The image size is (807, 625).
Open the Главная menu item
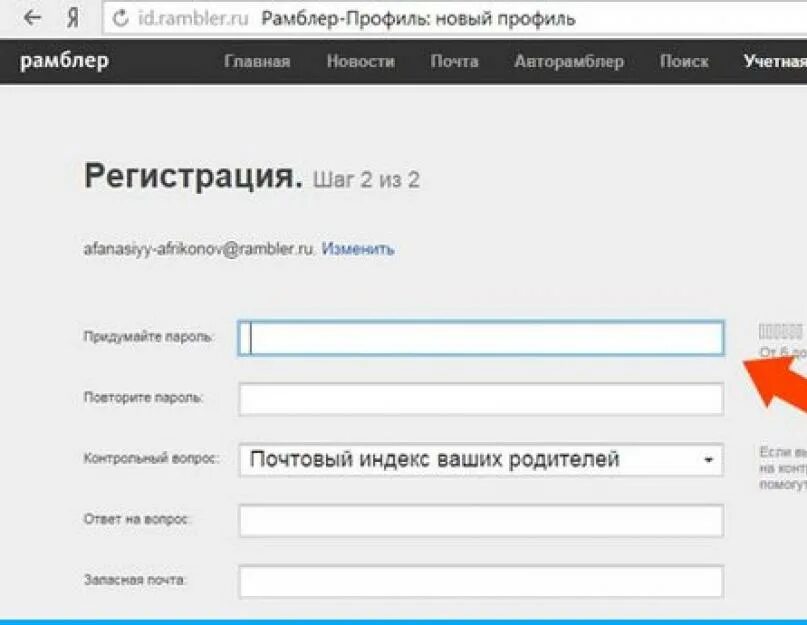257,62
